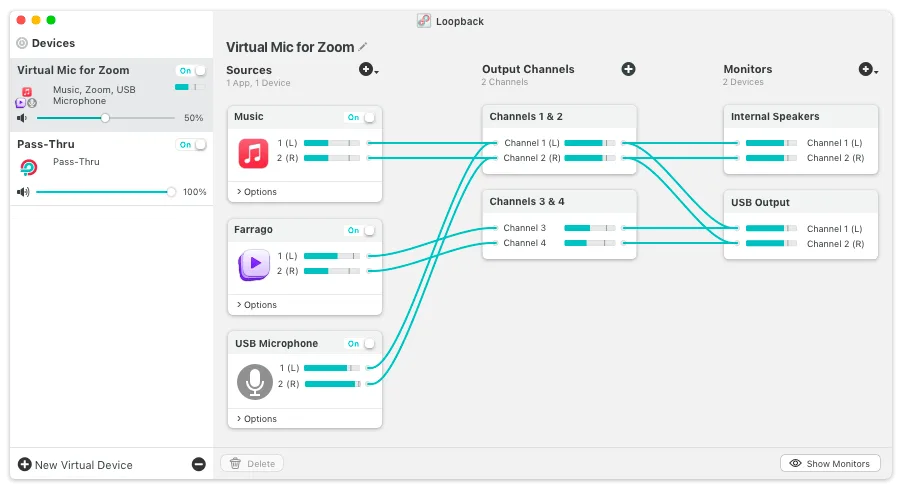Select Virtual Mic for Zoom in Devices list
900x490 pixels.
(111, 95)
